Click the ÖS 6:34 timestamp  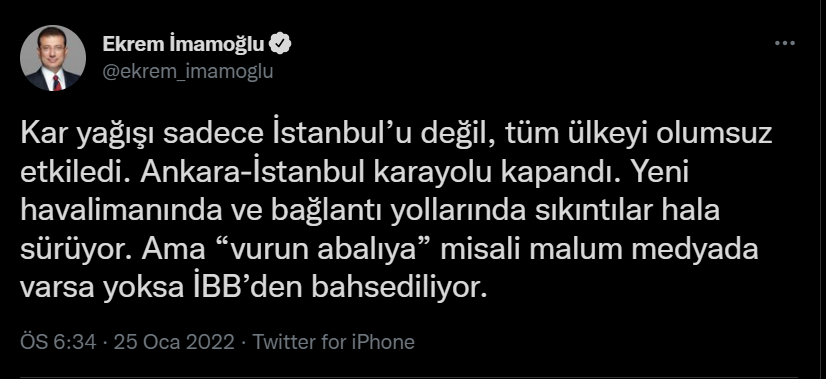pyautogui.click(x=58, y=342)
